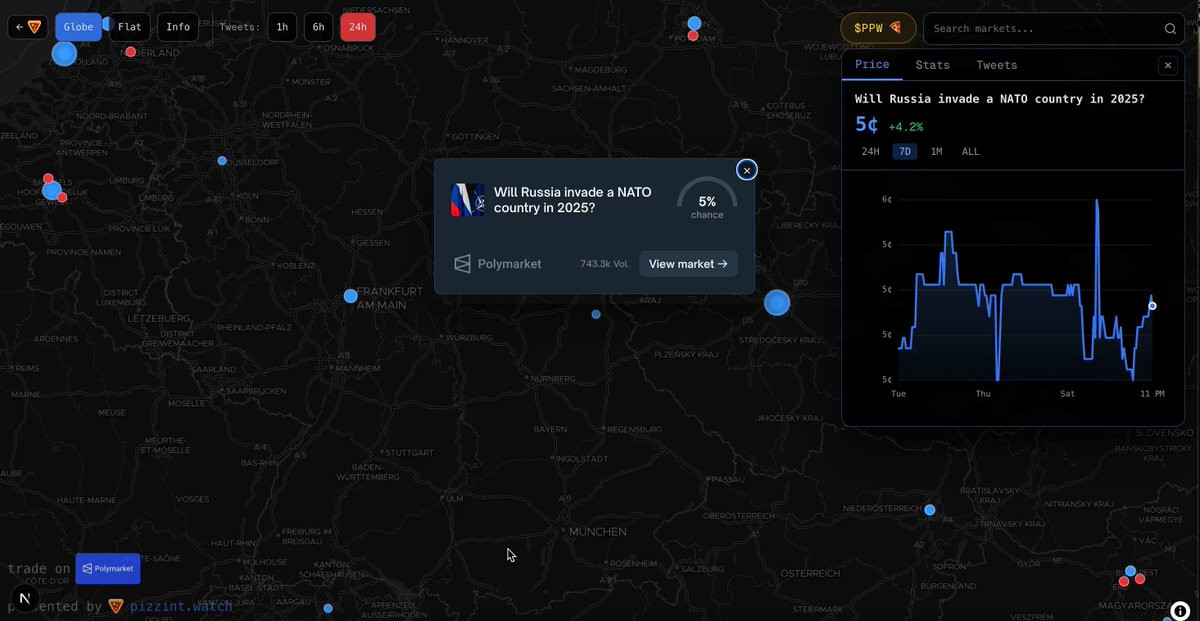Select the ALL chart range
The height and width of the screenshot is (621, 1200).
970,152
